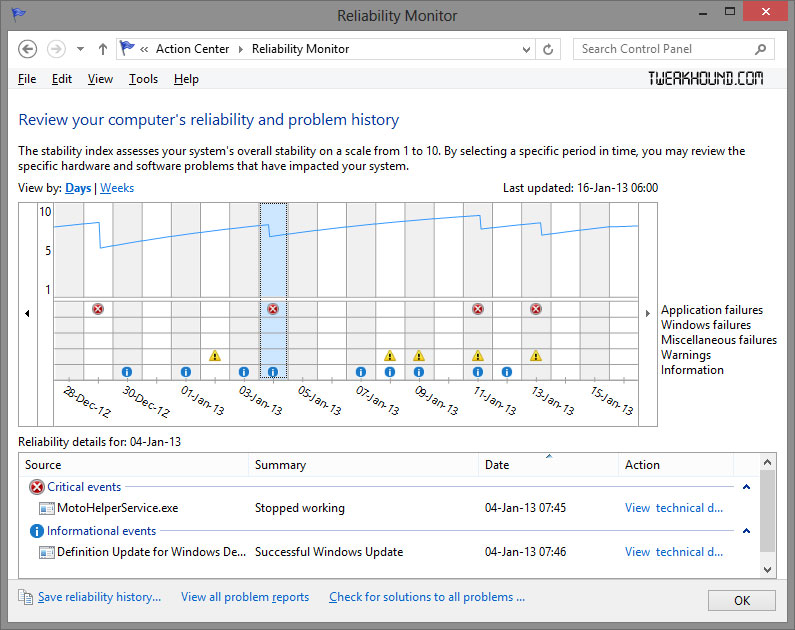Screen dimensions: 795x630
Task: Open View all problem reports
Action: click(x=245, y=597)
